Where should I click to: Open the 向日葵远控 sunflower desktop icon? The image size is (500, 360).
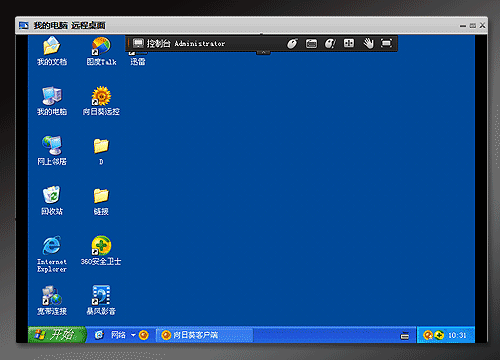101,101
